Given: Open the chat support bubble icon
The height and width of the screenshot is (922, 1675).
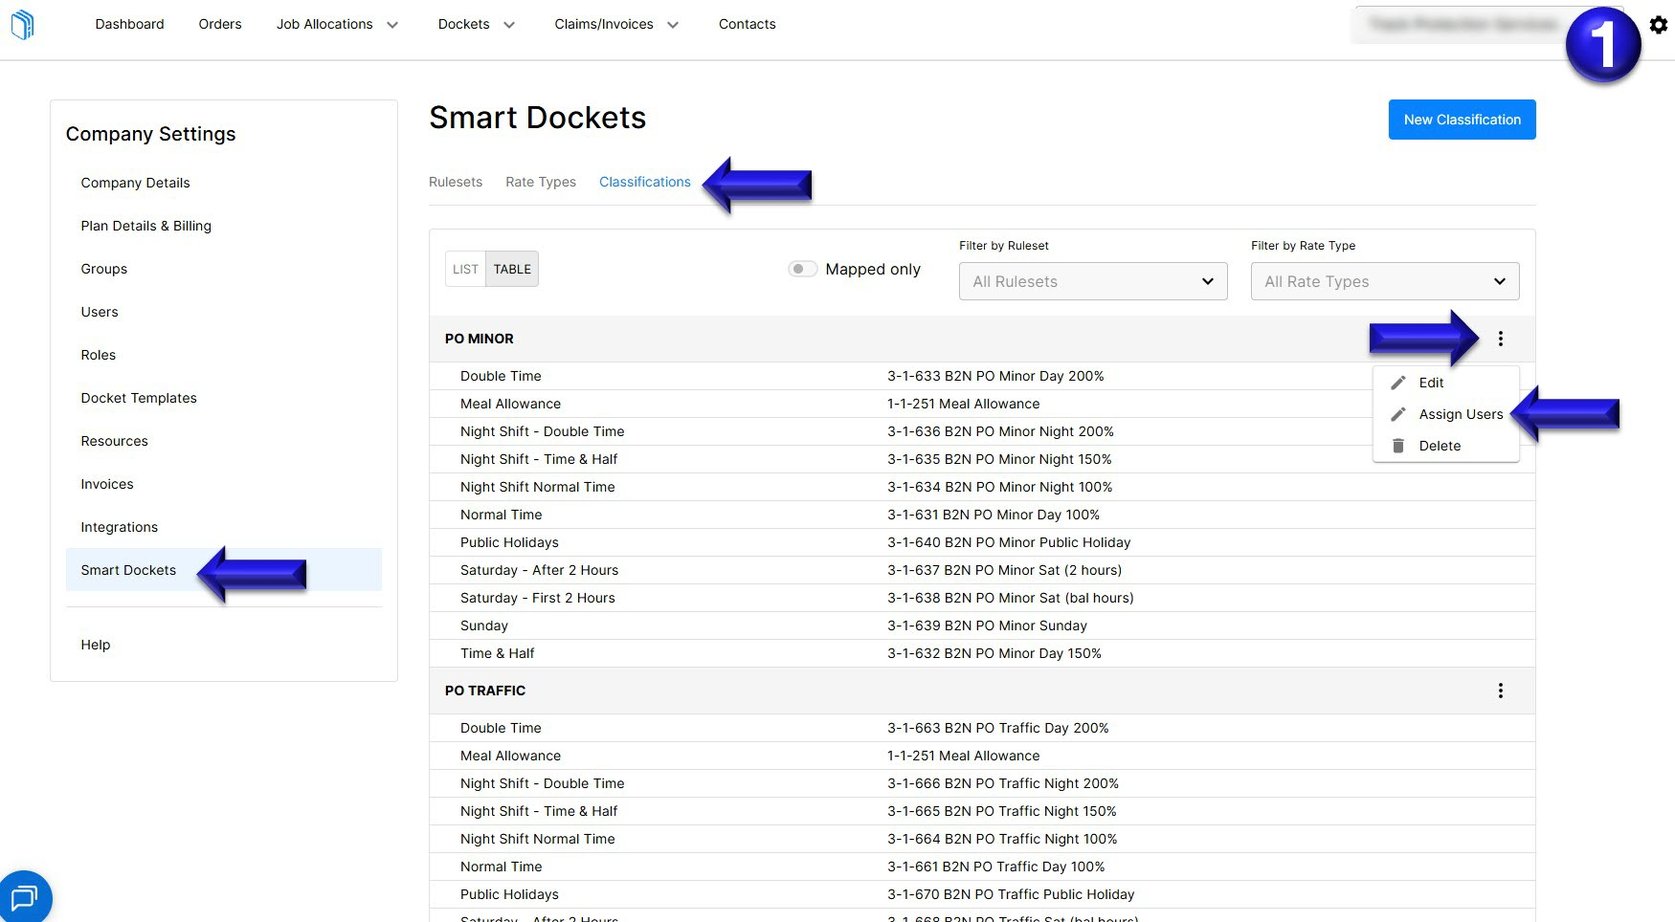Looking at the screenshot, I should tap(25, 897).
